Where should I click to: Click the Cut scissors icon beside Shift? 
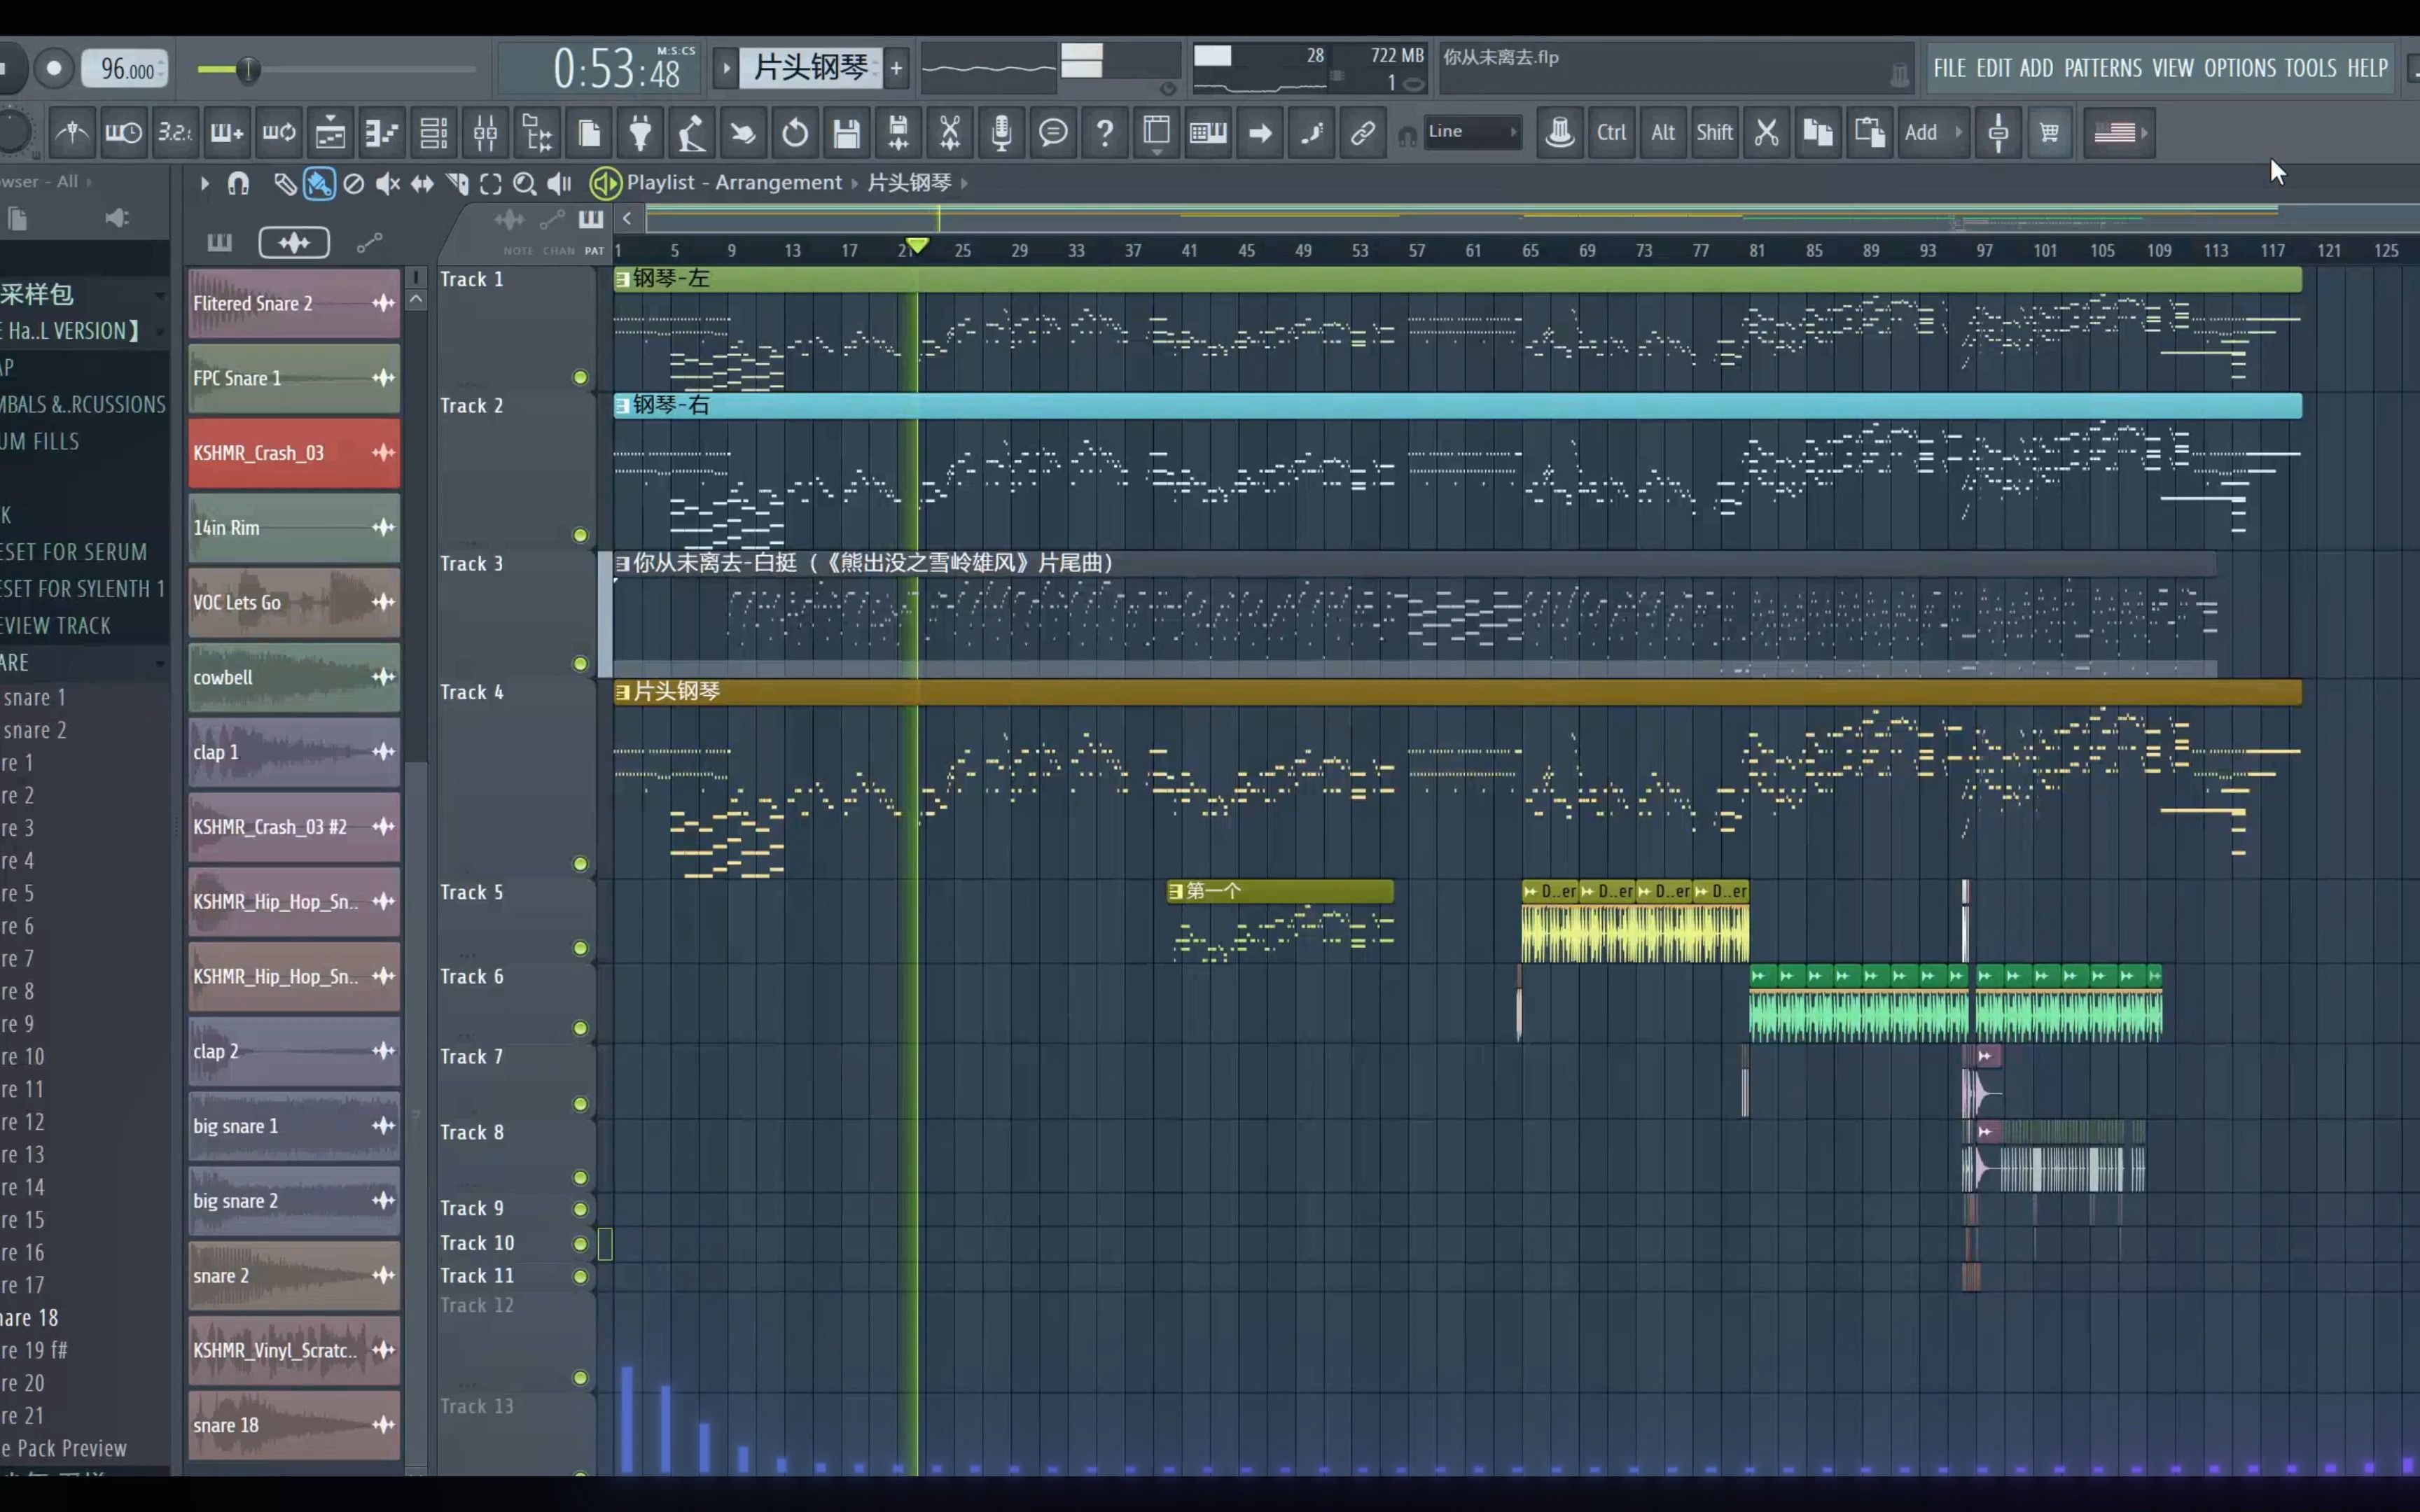pyautogui.click(x=1766, y=132)
